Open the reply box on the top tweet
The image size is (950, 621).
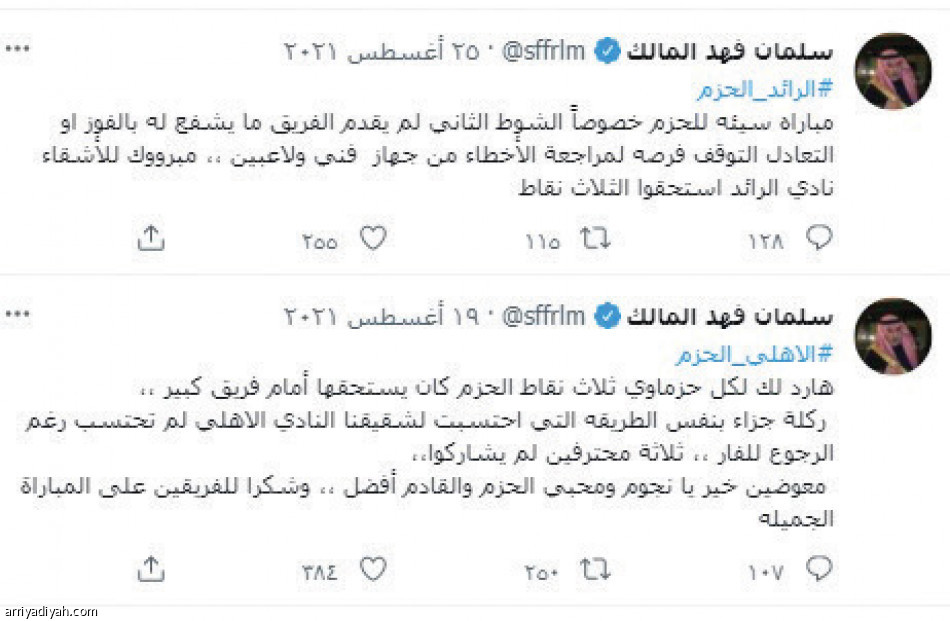(821, 237)
